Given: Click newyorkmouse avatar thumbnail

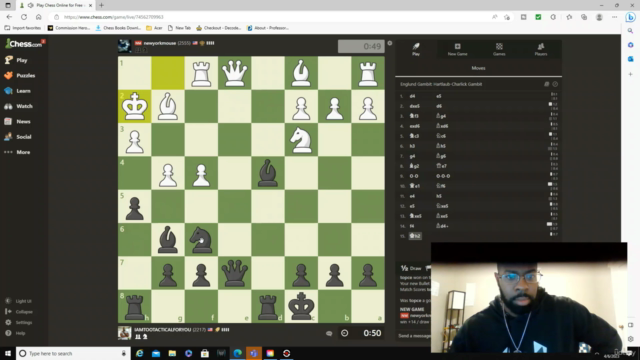Looking at the screenshot, I should pos(124,46).
